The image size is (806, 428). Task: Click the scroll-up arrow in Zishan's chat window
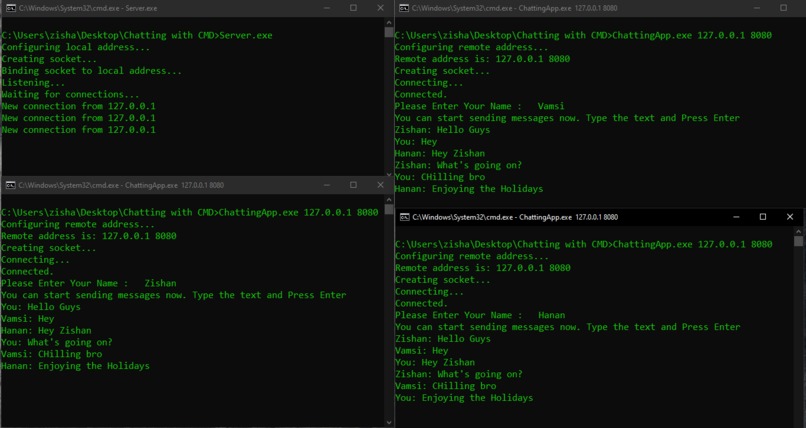pyautogui.click(x=389, y=199)
